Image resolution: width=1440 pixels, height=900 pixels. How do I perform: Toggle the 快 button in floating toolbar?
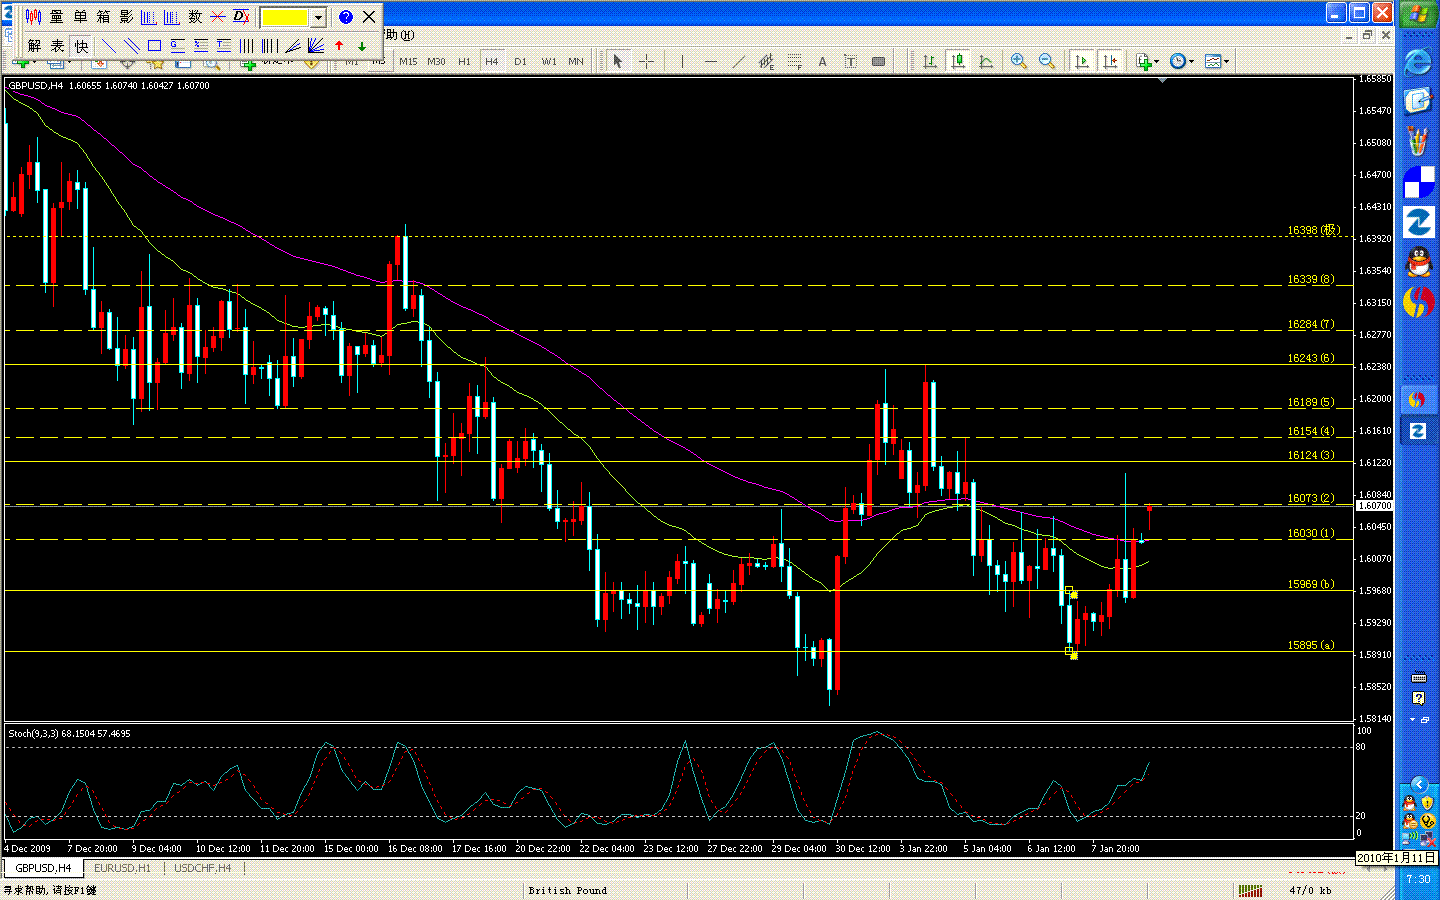click(x=81, y=46)
